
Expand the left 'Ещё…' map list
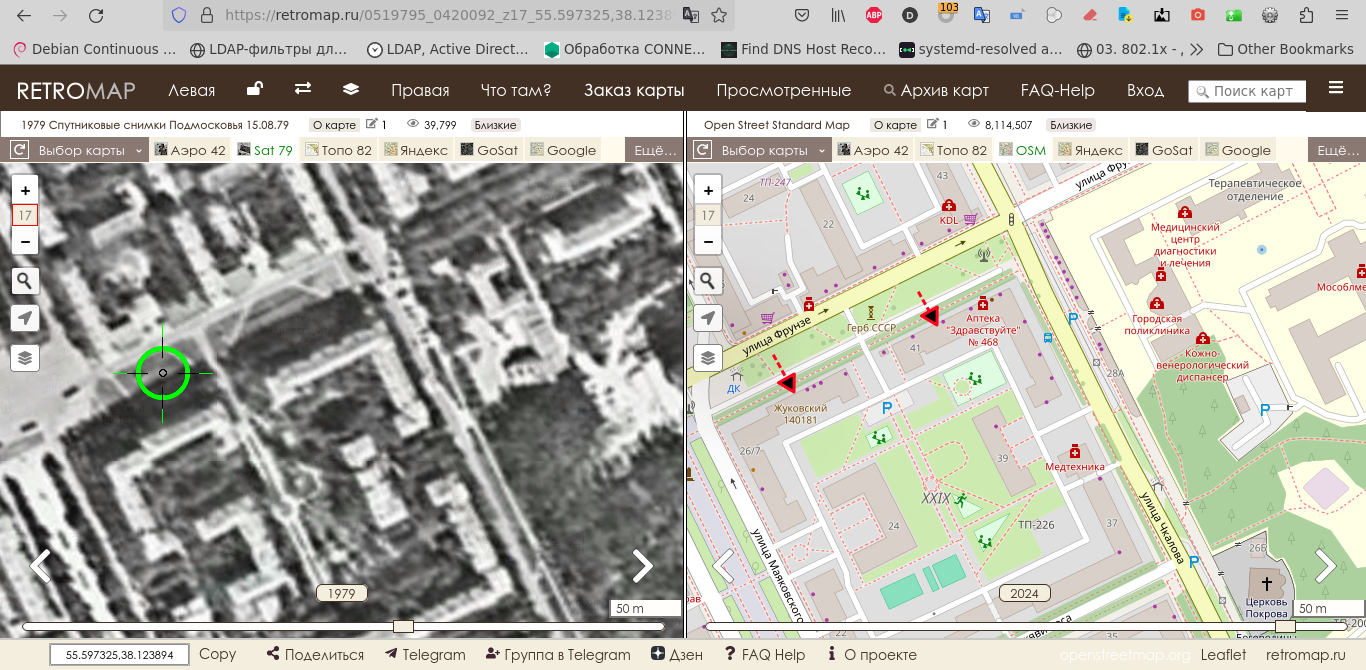point(654,150)
